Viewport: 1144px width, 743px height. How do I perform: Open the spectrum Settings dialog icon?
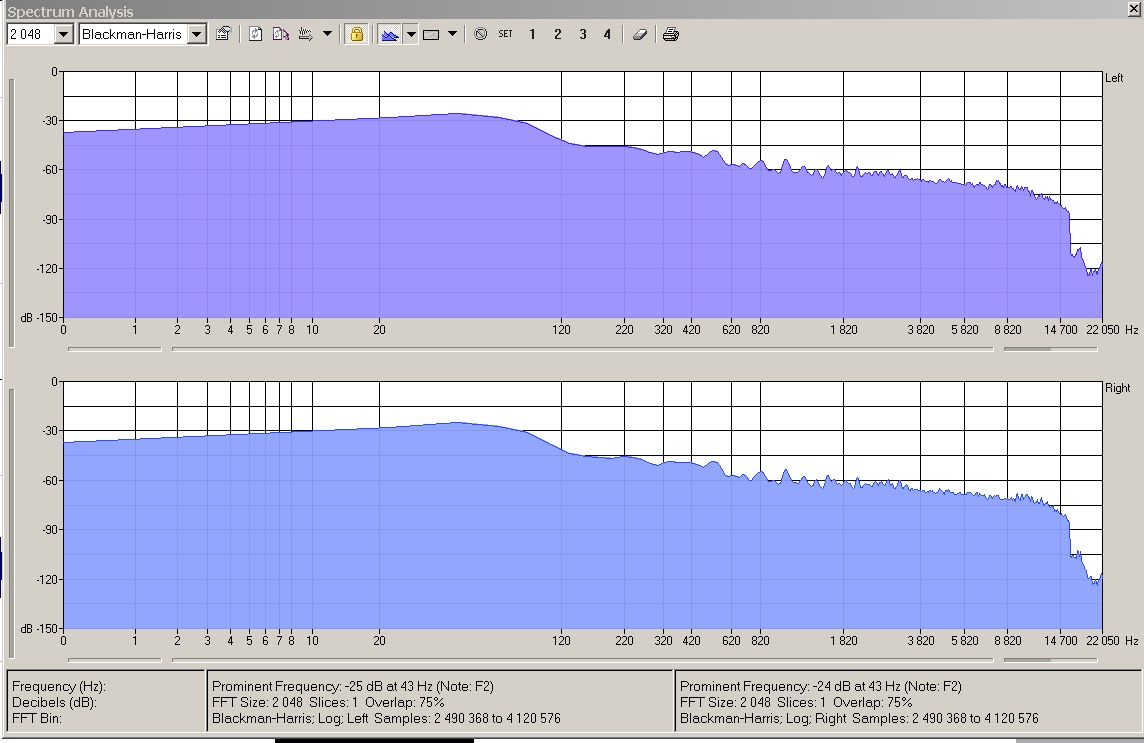(223, 34)
